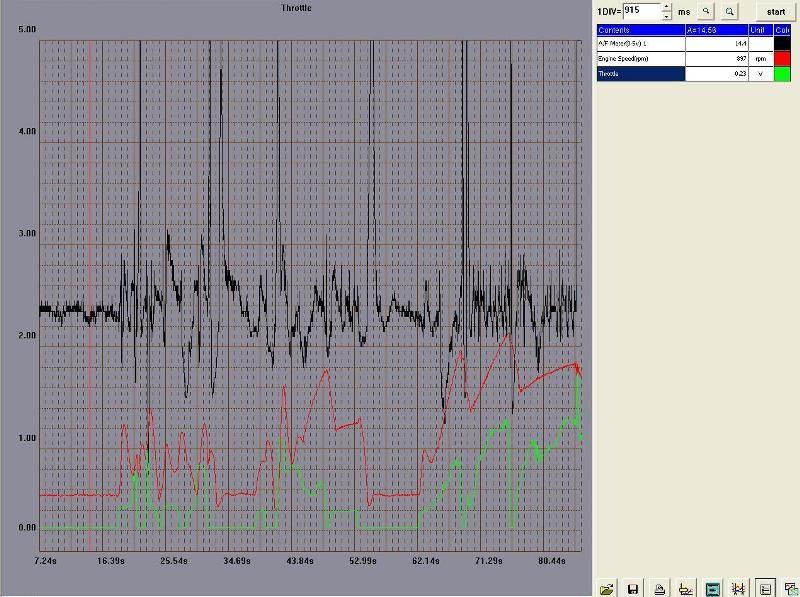Decrease 1DIV value with down arrow
This screenshot has height=597, width=800.
[667, 16]
